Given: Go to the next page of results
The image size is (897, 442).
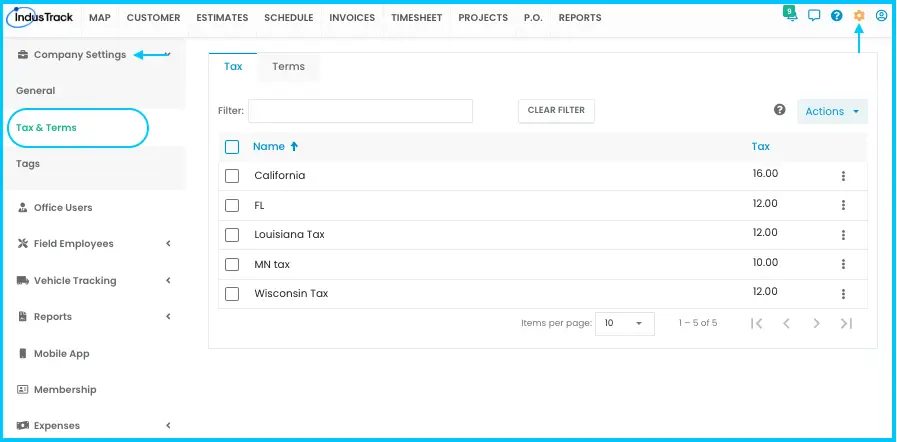Looking at the screenshot, I should [816, 323].
